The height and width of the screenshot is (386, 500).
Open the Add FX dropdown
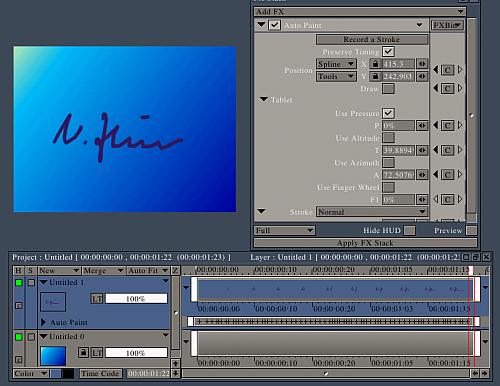(x=359, y=12)
